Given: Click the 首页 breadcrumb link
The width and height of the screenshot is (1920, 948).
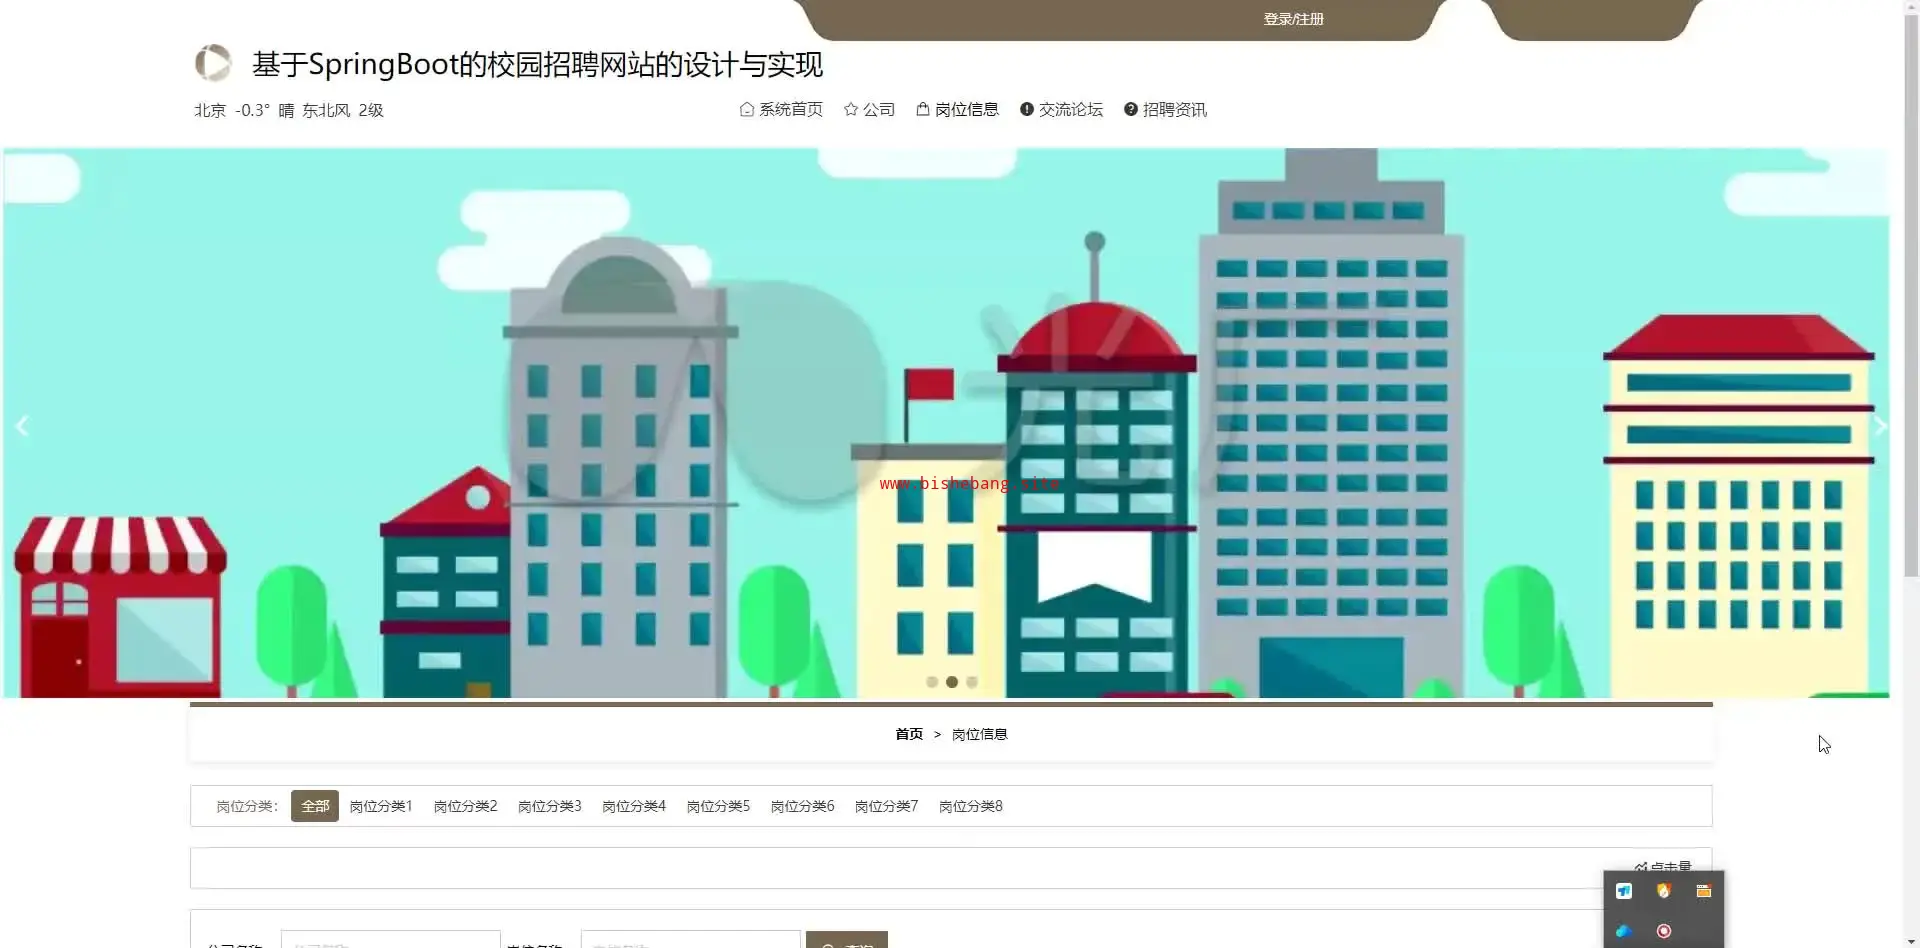Looking at the screenshot, I should 909,734.
